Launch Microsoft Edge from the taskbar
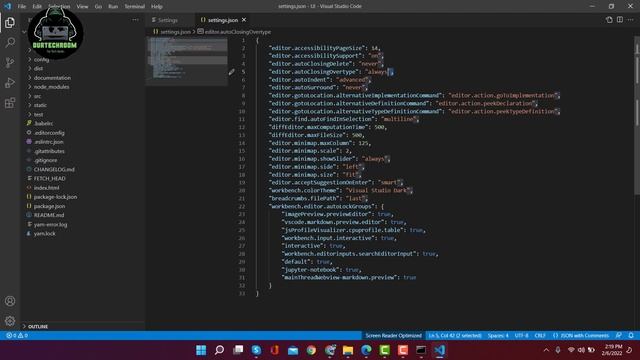 366,350
